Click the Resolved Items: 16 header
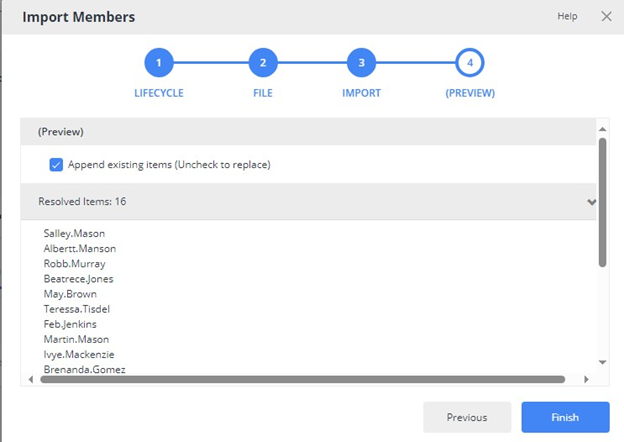The width and height of the screenshot is (624, 442). pos(82,202)
